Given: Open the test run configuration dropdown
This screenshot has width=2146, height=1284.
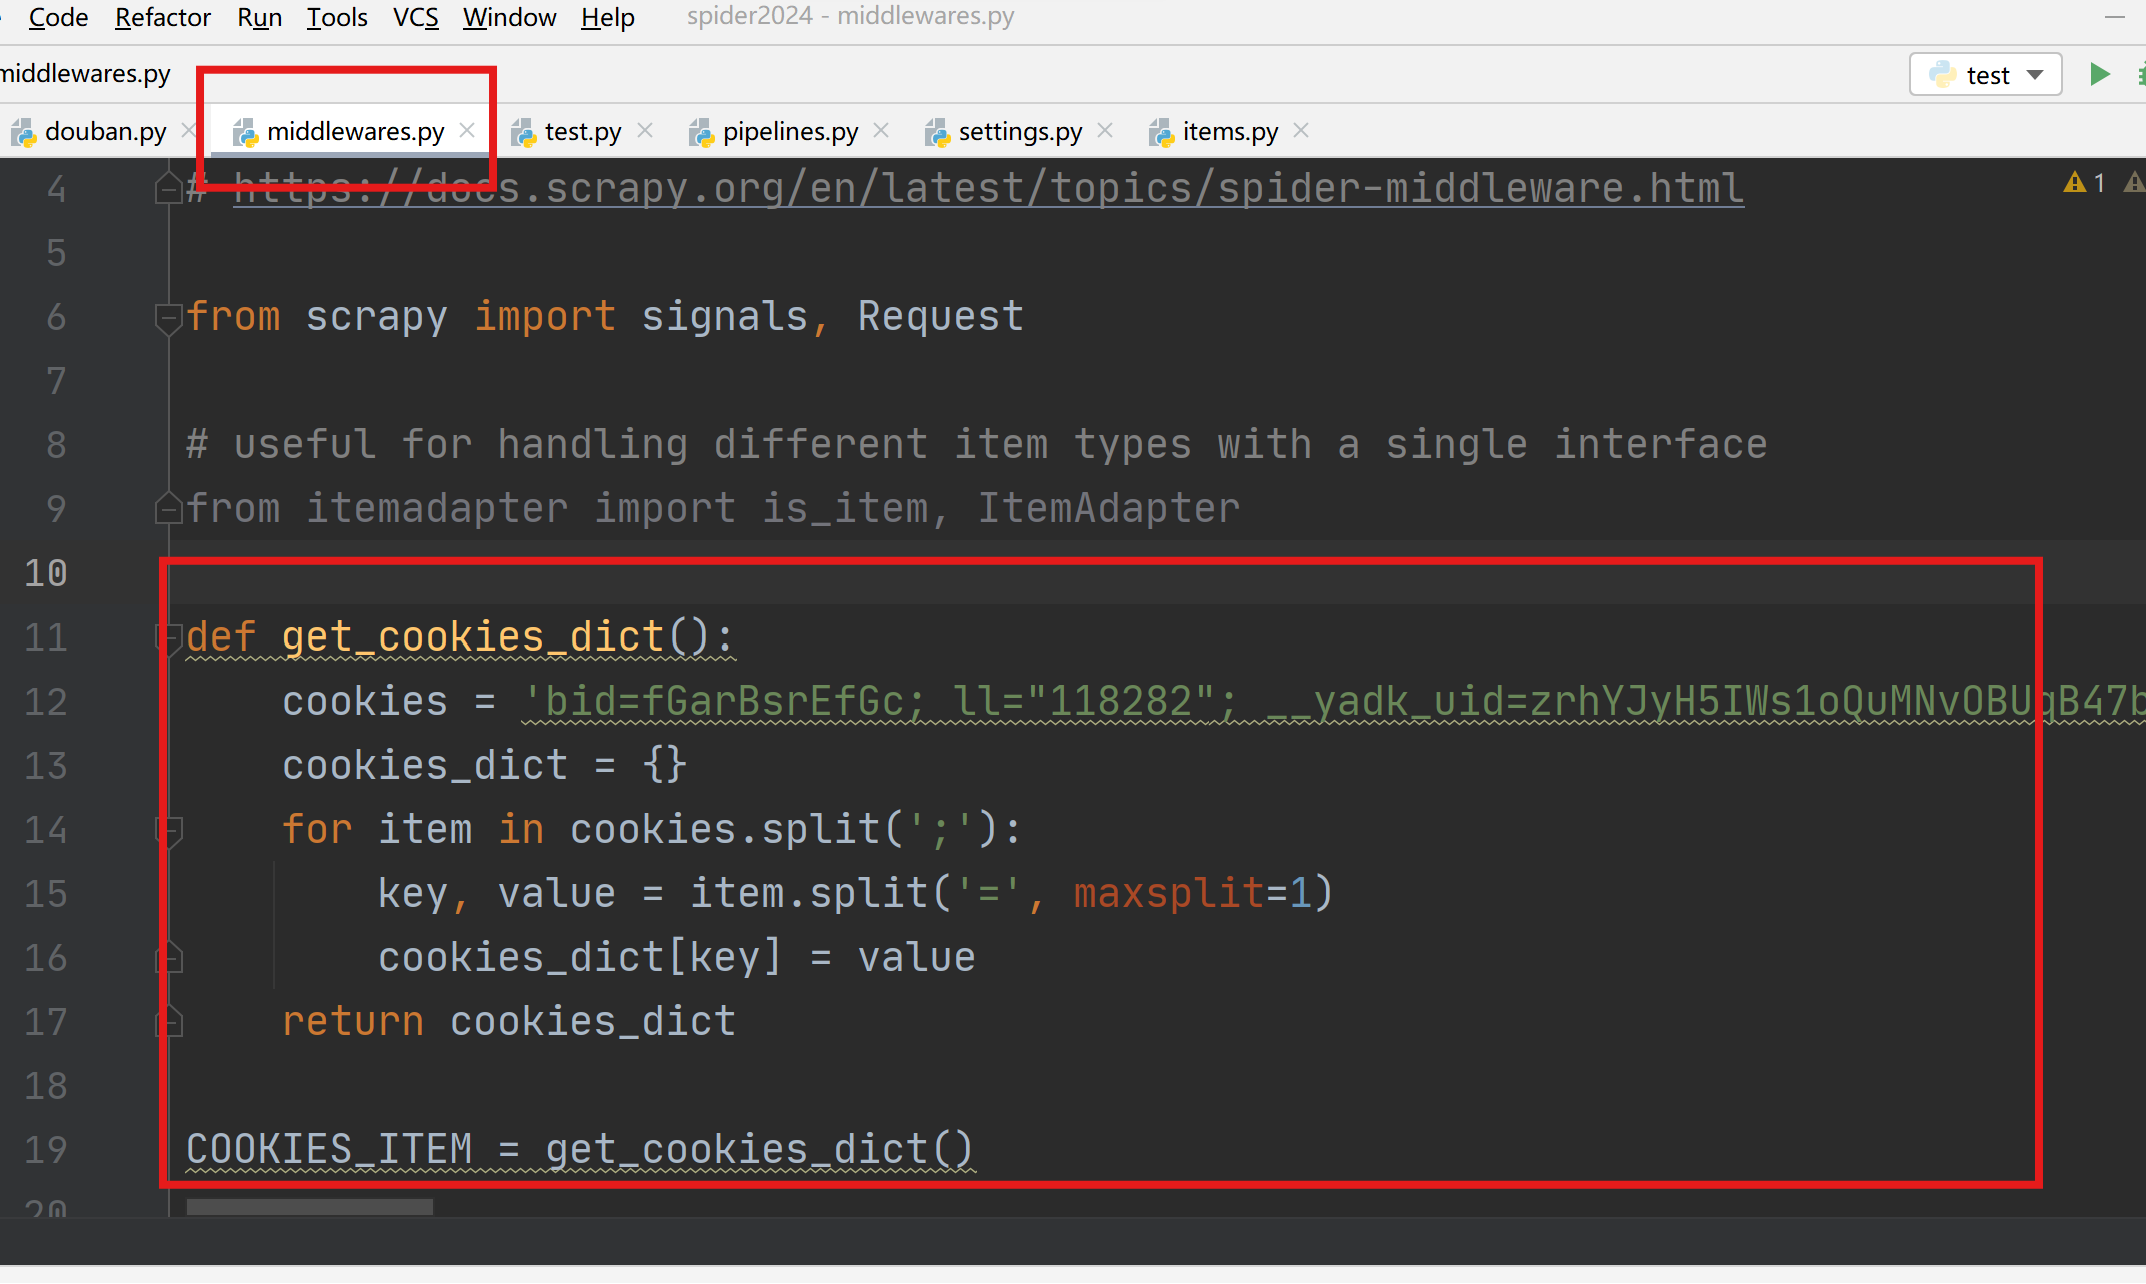Looking at the screenshot, I should pyautogui.click(x=2035, y=75).
